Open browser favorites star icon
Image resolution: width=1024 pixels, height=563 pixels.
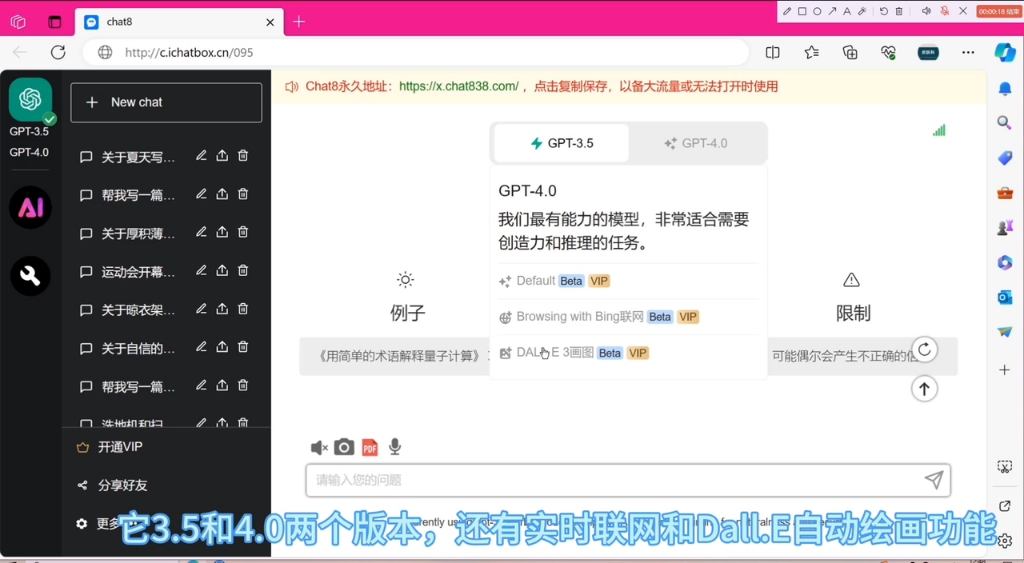point(811,52)
